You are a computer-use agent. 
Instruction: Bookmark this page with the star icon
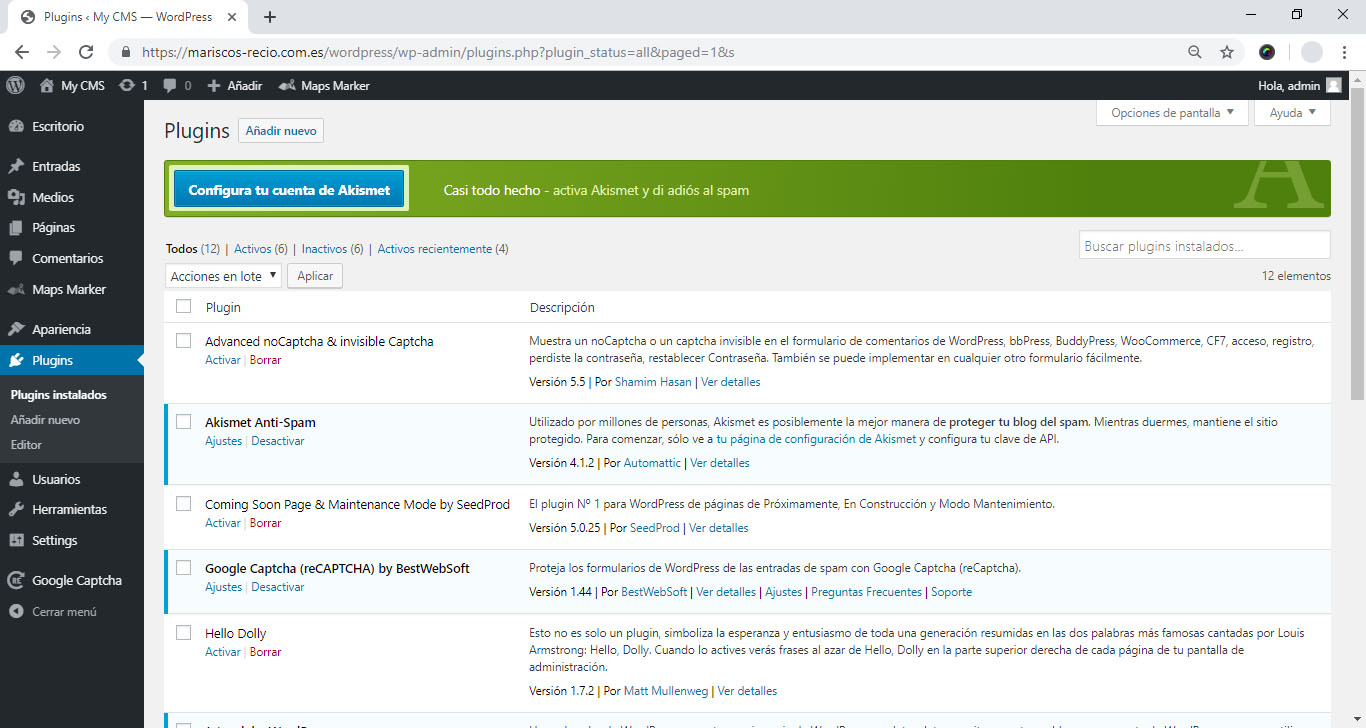[1227, 52]
